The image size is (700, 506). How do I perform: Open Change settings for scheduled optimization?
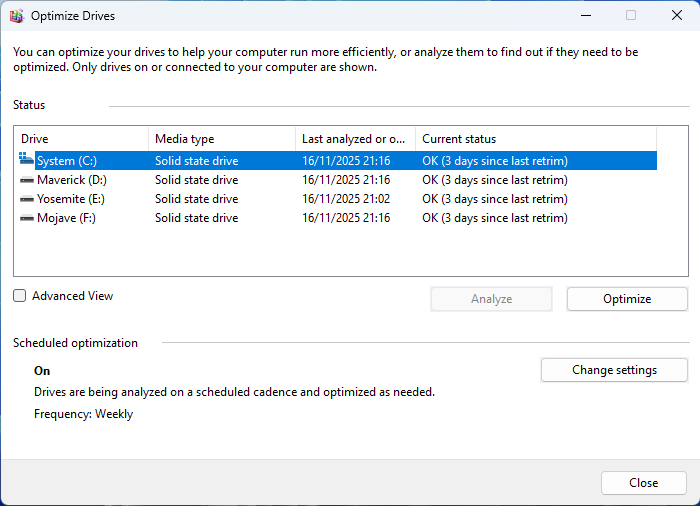[614, 370]
